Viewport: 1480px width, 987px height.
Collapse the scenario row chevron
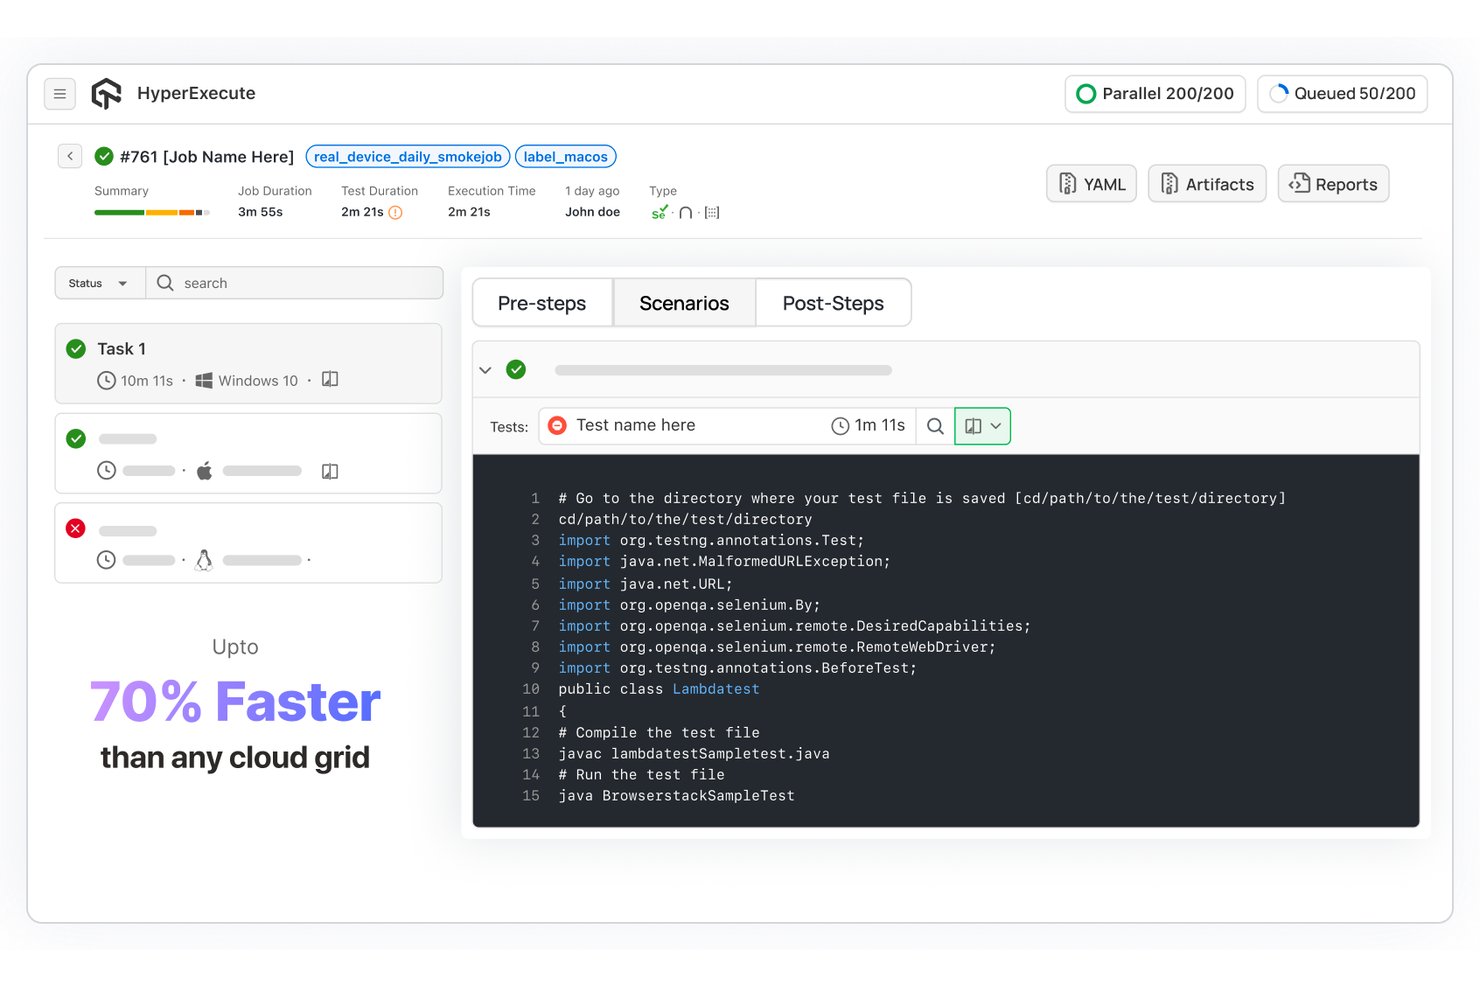[486, 370]
